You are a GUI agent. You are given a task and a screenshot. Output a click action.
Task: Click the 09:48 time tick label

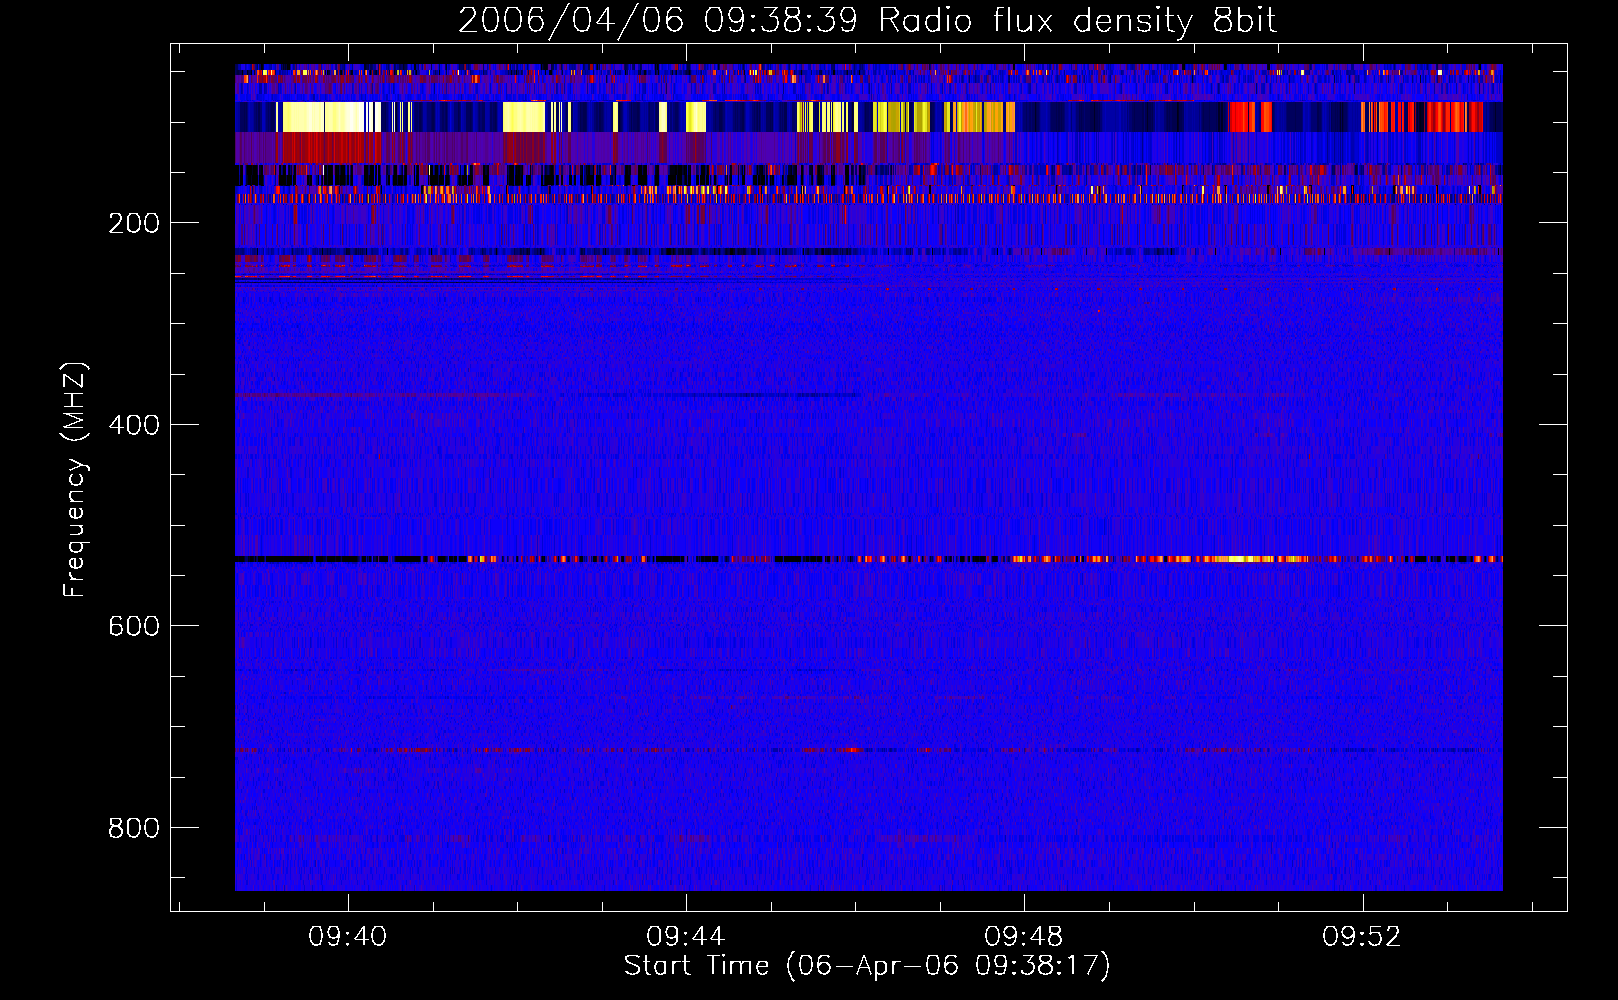point(1024,937)
